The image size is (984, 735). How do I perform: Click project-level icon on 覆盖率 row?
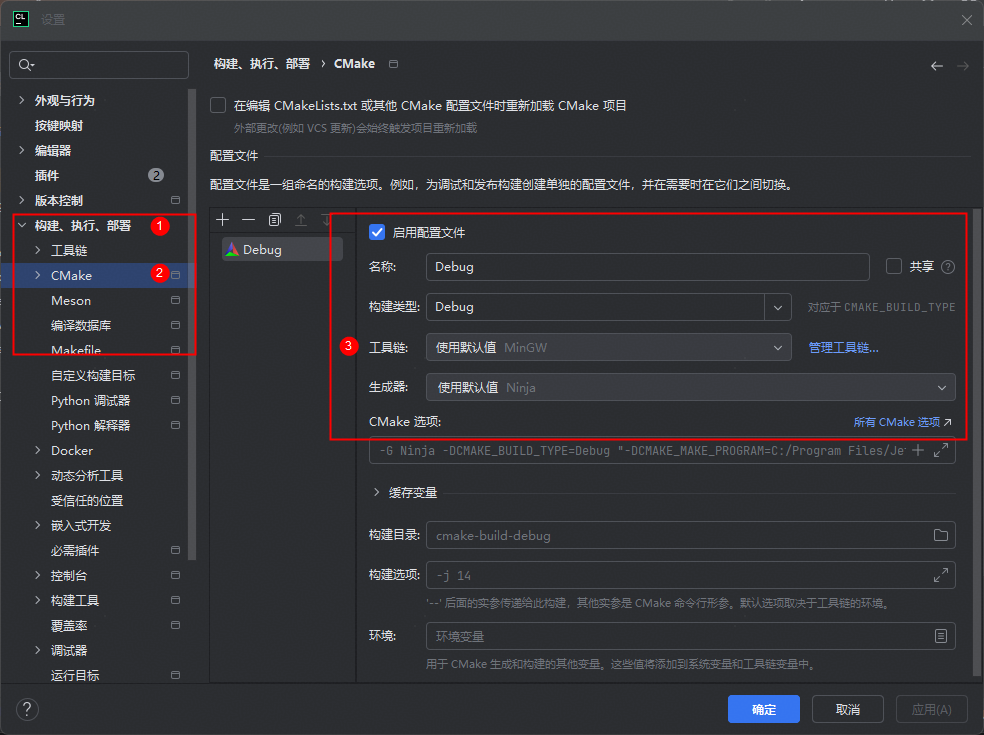[176, 625]
